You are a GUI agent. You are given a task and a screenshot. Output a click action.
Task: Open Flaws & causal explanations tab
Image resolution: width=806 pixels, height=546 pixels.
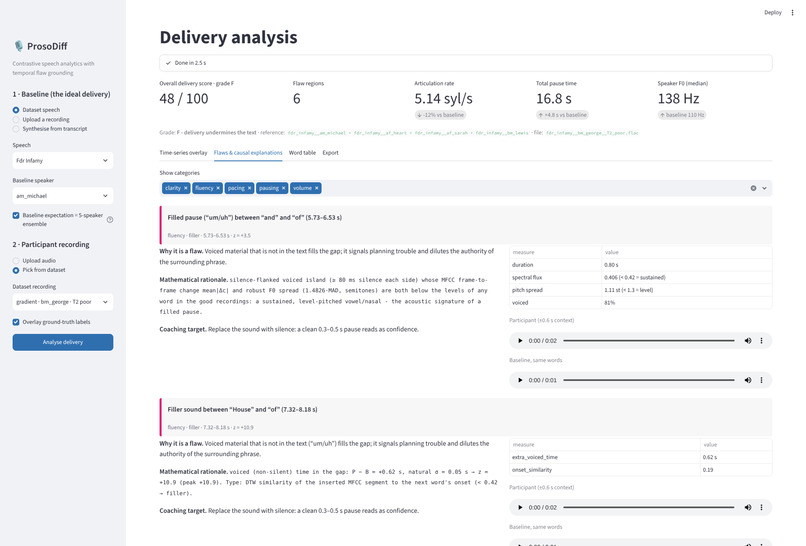tap(248, 153)
